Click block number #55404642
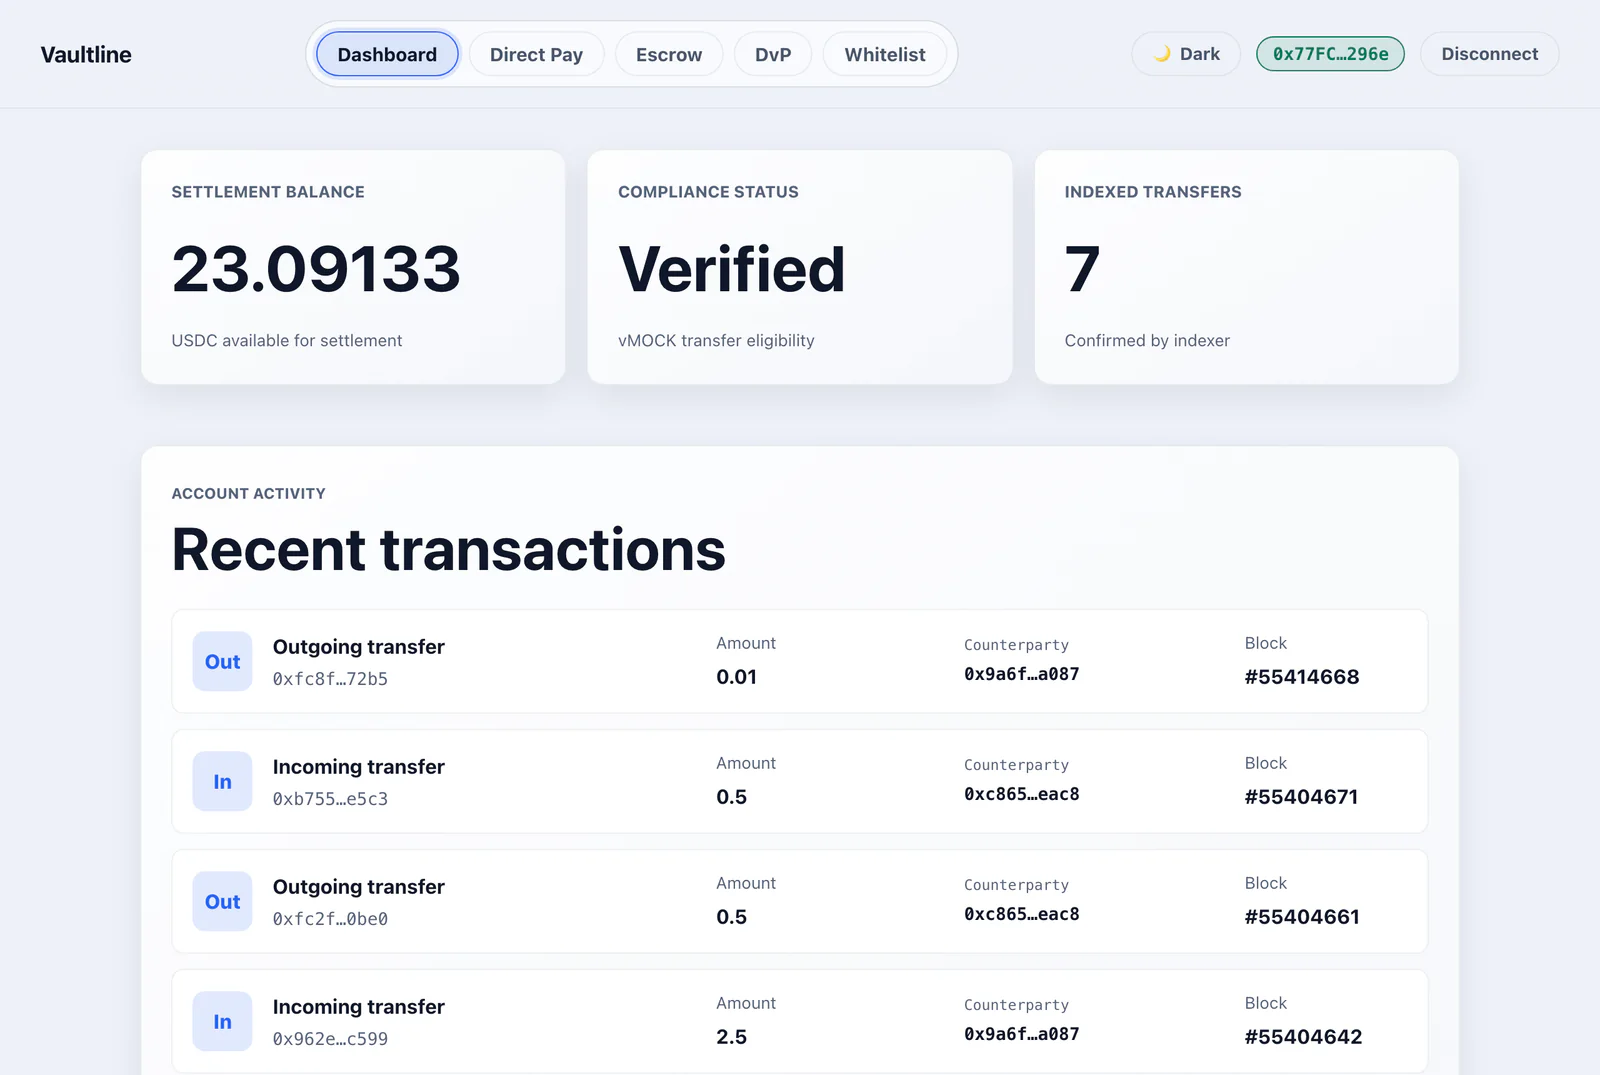The height and width of the screenshot is (1075, 1600). click(x=1303, y=1037)
